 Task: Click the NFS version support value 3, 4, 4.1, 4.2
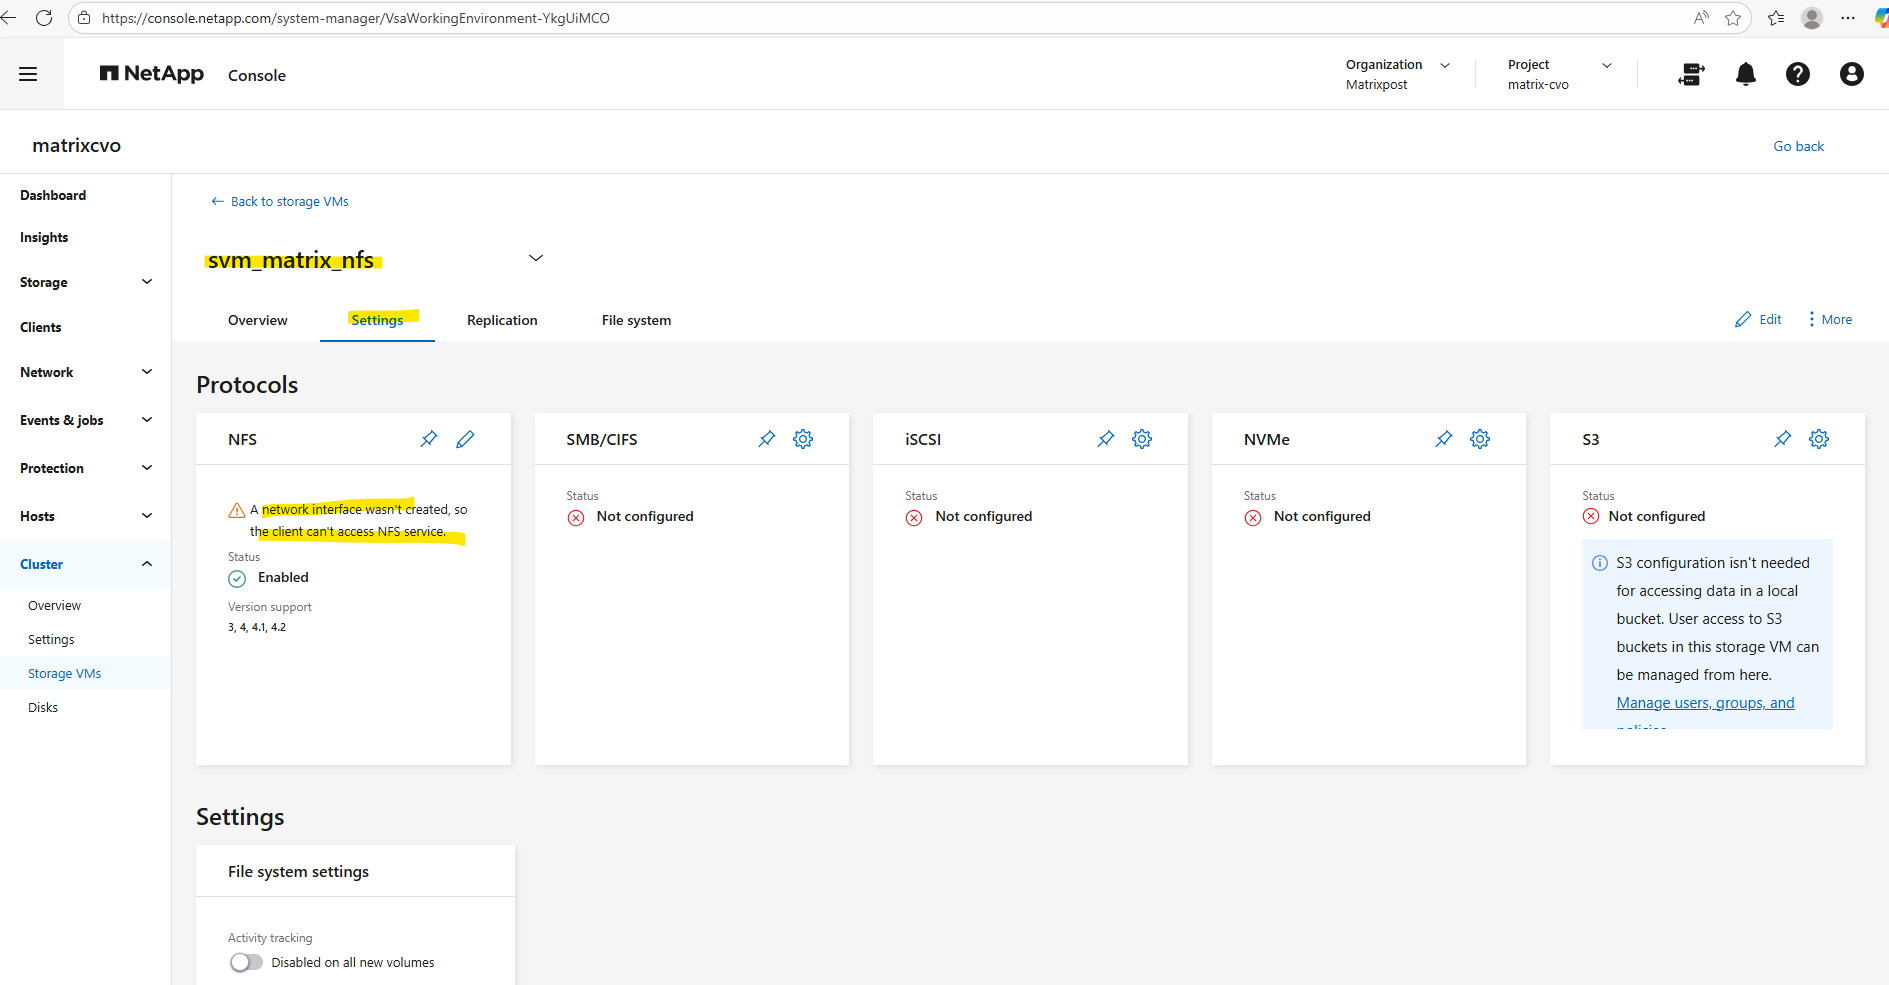(257, 627)
